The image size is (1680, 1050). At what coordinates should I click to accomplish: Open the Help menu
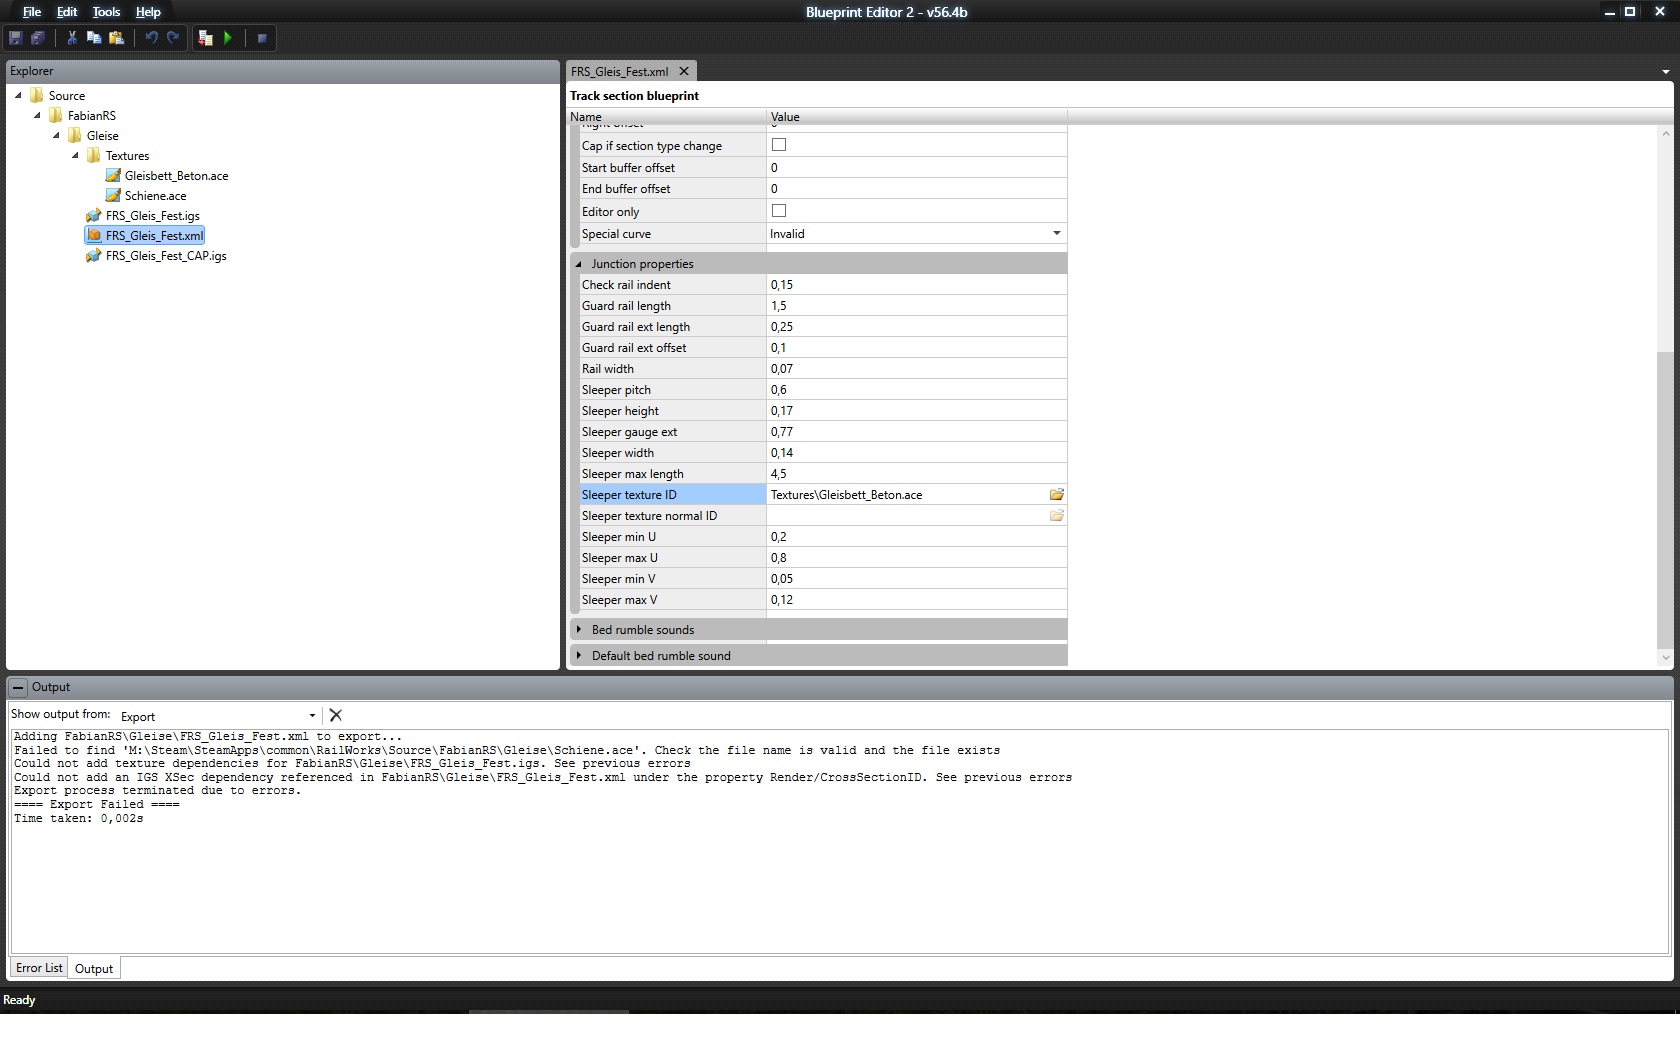coord(148,12)
